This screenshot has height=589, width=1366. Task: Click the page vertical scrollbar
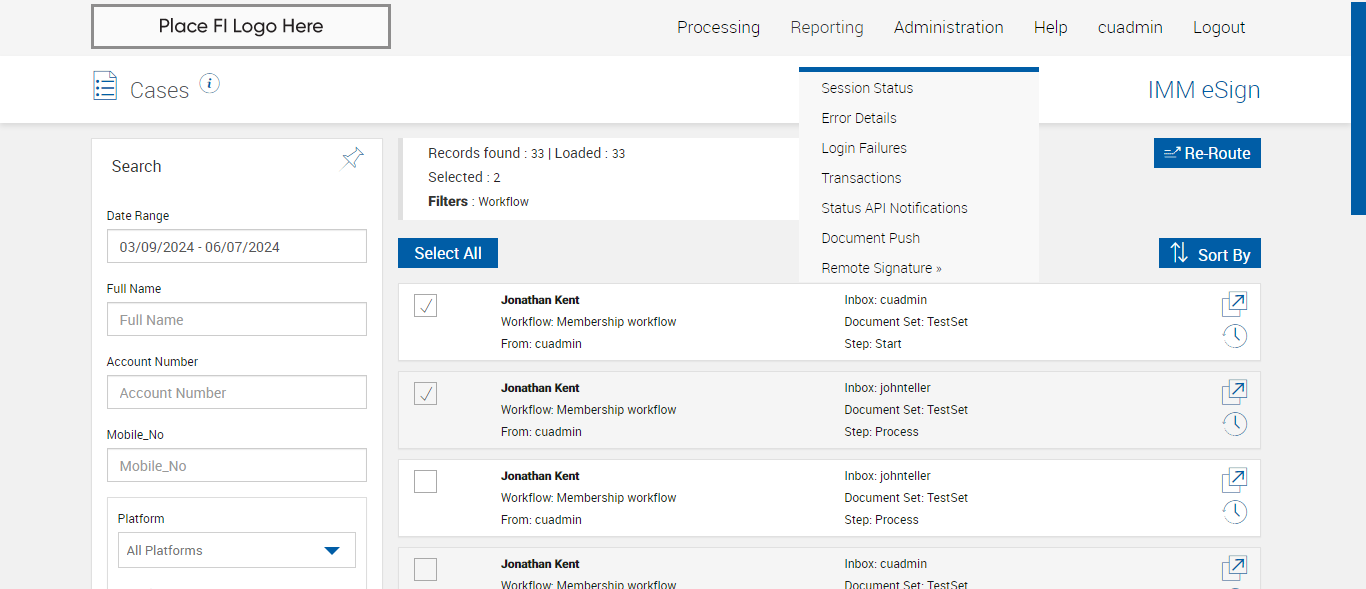pos(1358,107)
